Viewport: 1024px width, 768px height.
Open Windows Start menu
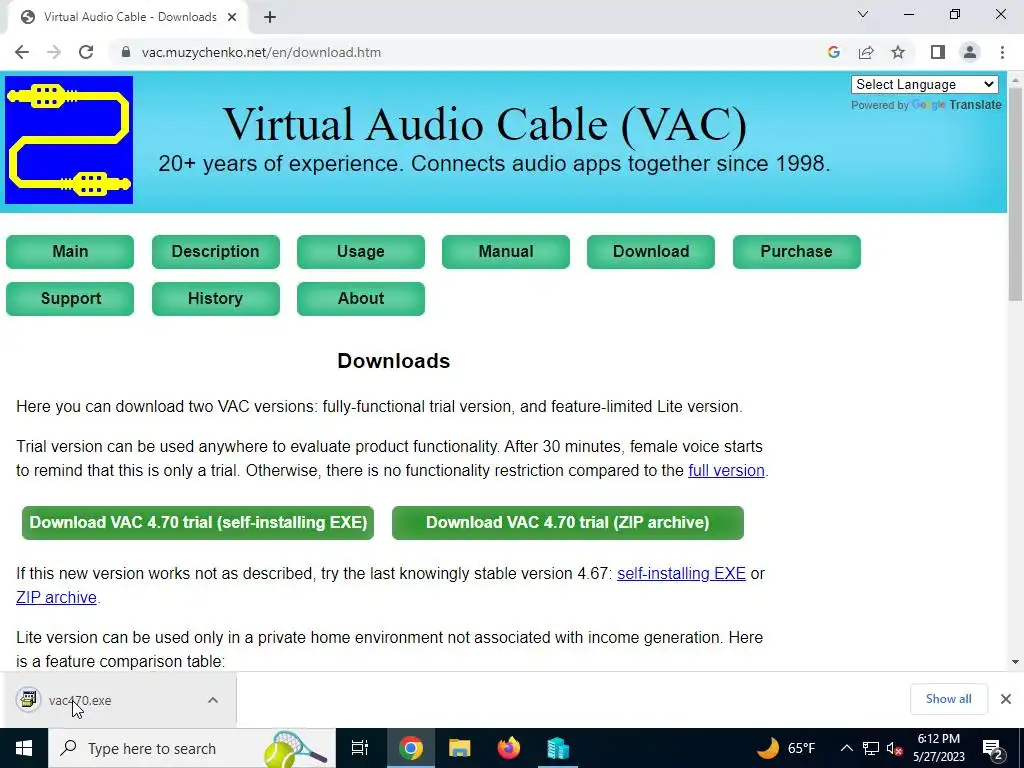[24, 748]
